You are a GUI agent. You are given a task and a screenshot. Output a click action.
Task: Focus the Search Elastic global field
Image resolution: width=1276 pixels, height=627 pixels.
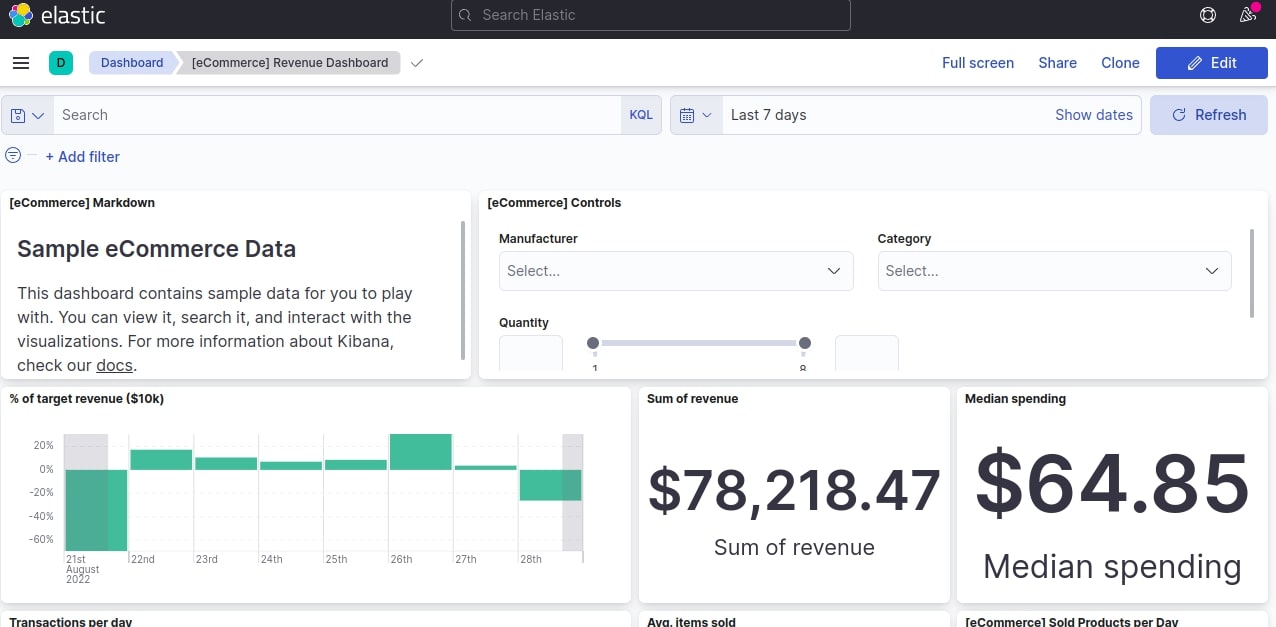[x=651, y=15]
